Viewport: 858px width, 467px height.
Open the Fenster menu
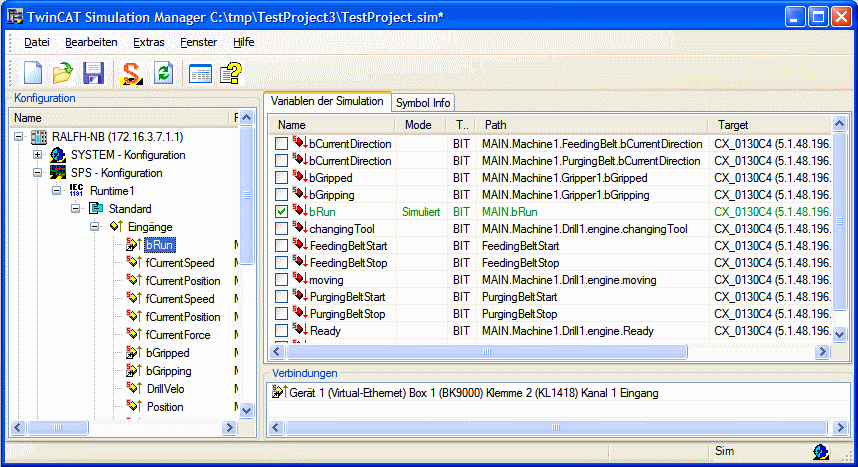click(199, 42)
